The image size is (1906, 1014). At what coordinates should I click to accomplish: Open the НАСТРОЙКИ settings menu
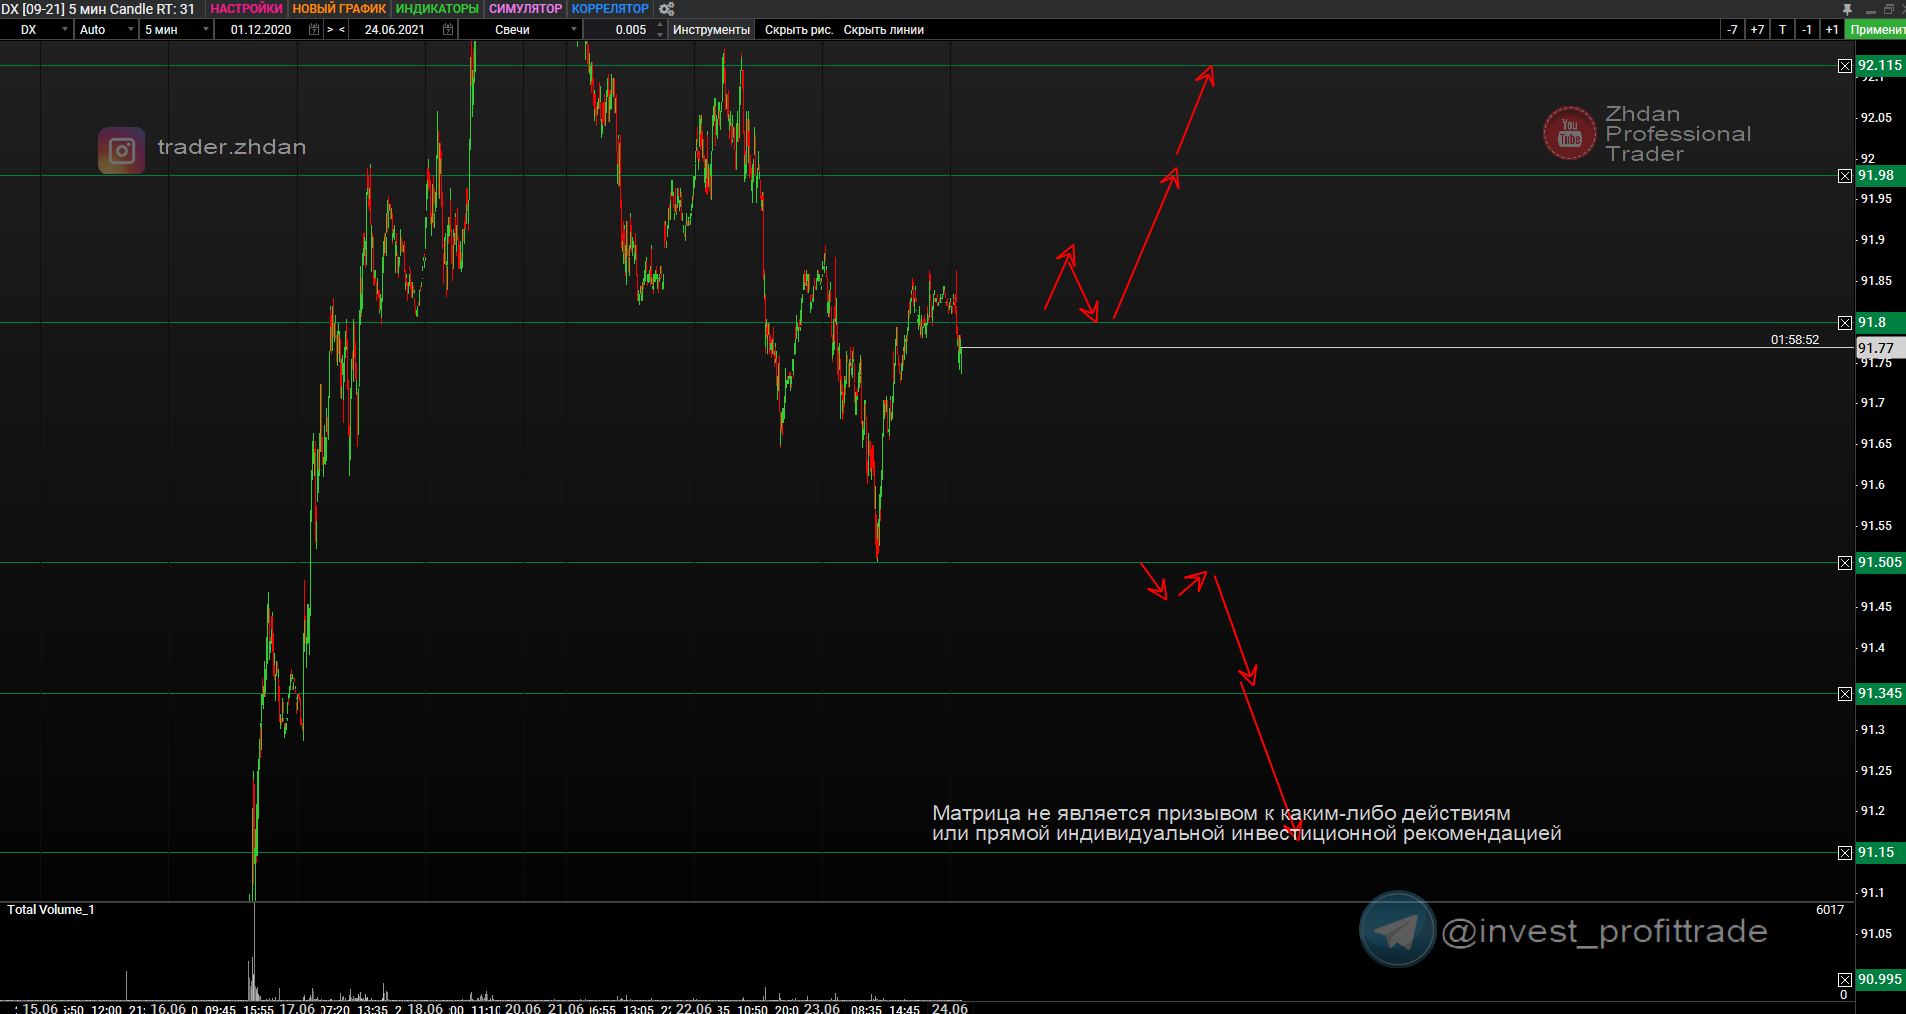(x=246, y=9)
